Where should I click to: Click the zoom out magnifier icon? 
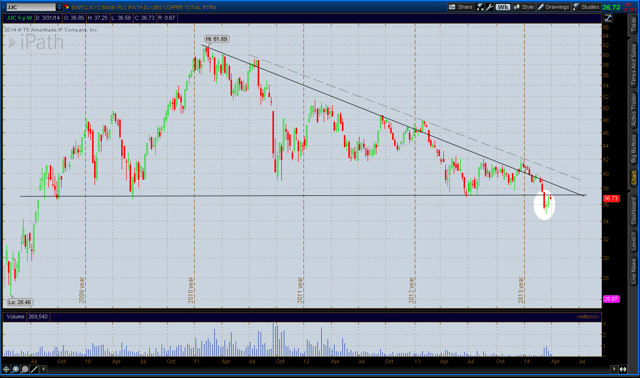[25, 369]
